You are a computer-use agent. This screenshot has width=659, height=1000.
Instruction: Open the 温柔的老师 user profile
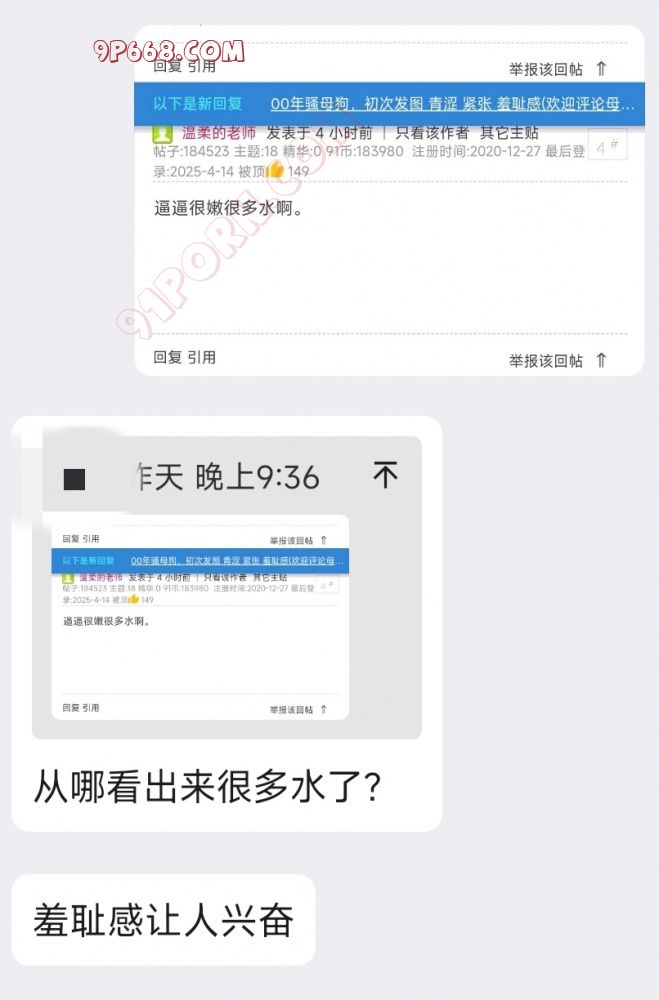(219, 133)
